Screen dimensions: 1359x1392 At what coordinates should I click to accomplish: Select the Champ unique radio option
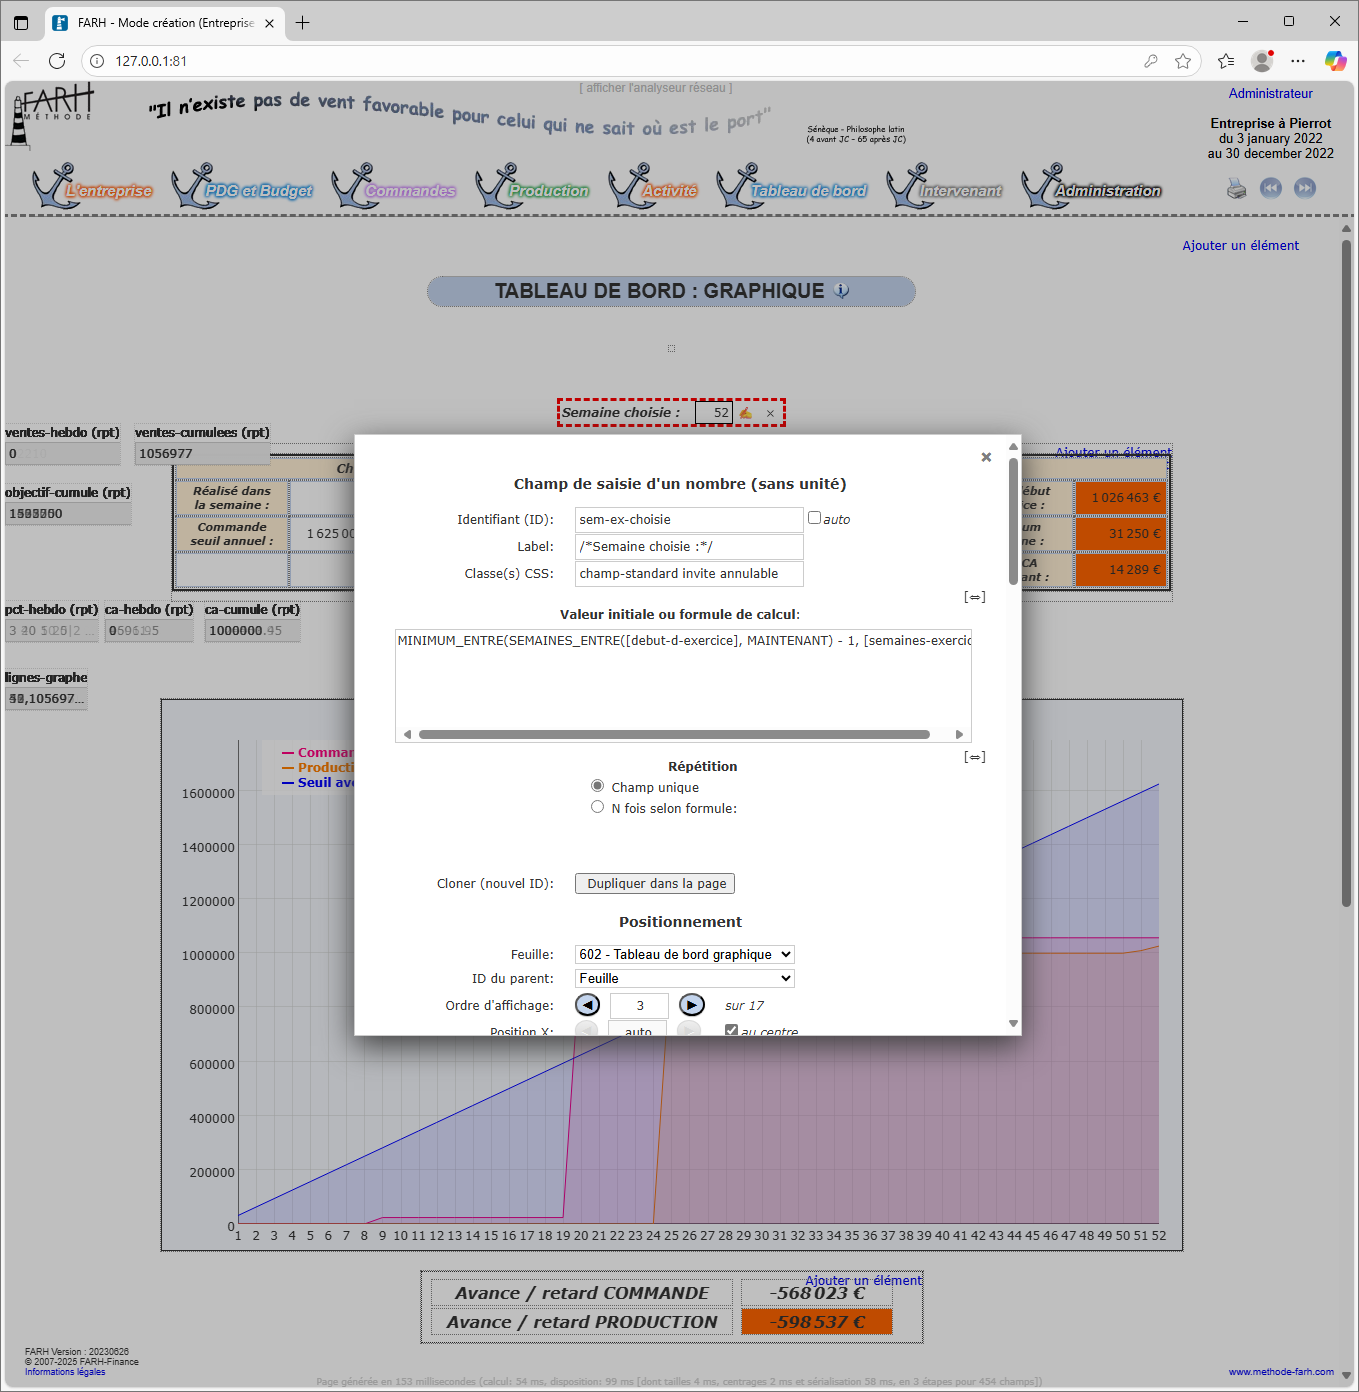tap(598, 786)
